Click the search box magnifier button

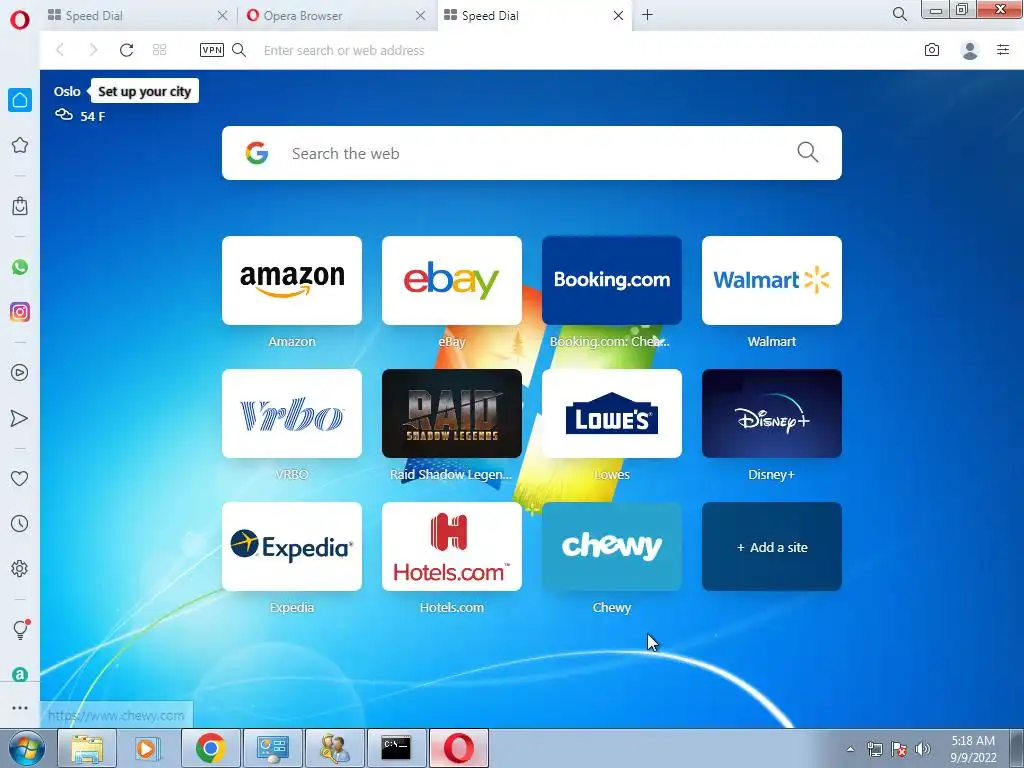pyautogui.click(x=808, y=153)
